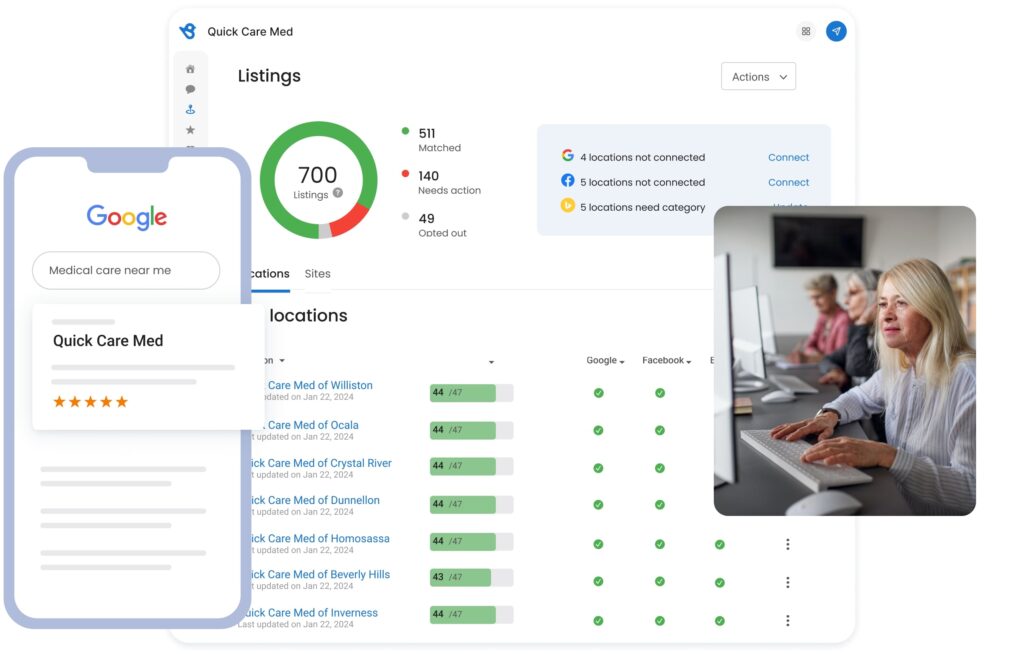Screen dimensions: 1024x654
Task: Click the five-star rating on phone card
Action: click(x=90, y=402)
